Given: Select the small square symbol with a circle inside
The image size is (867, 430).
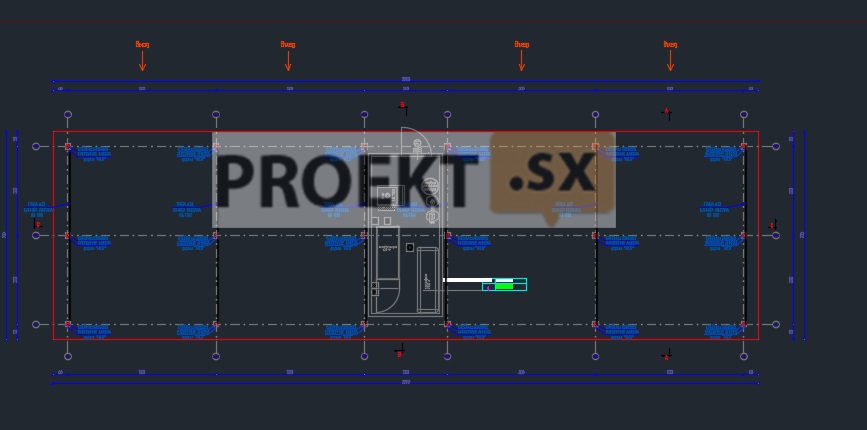Looking at the screenshot, I should coord(410,247).
